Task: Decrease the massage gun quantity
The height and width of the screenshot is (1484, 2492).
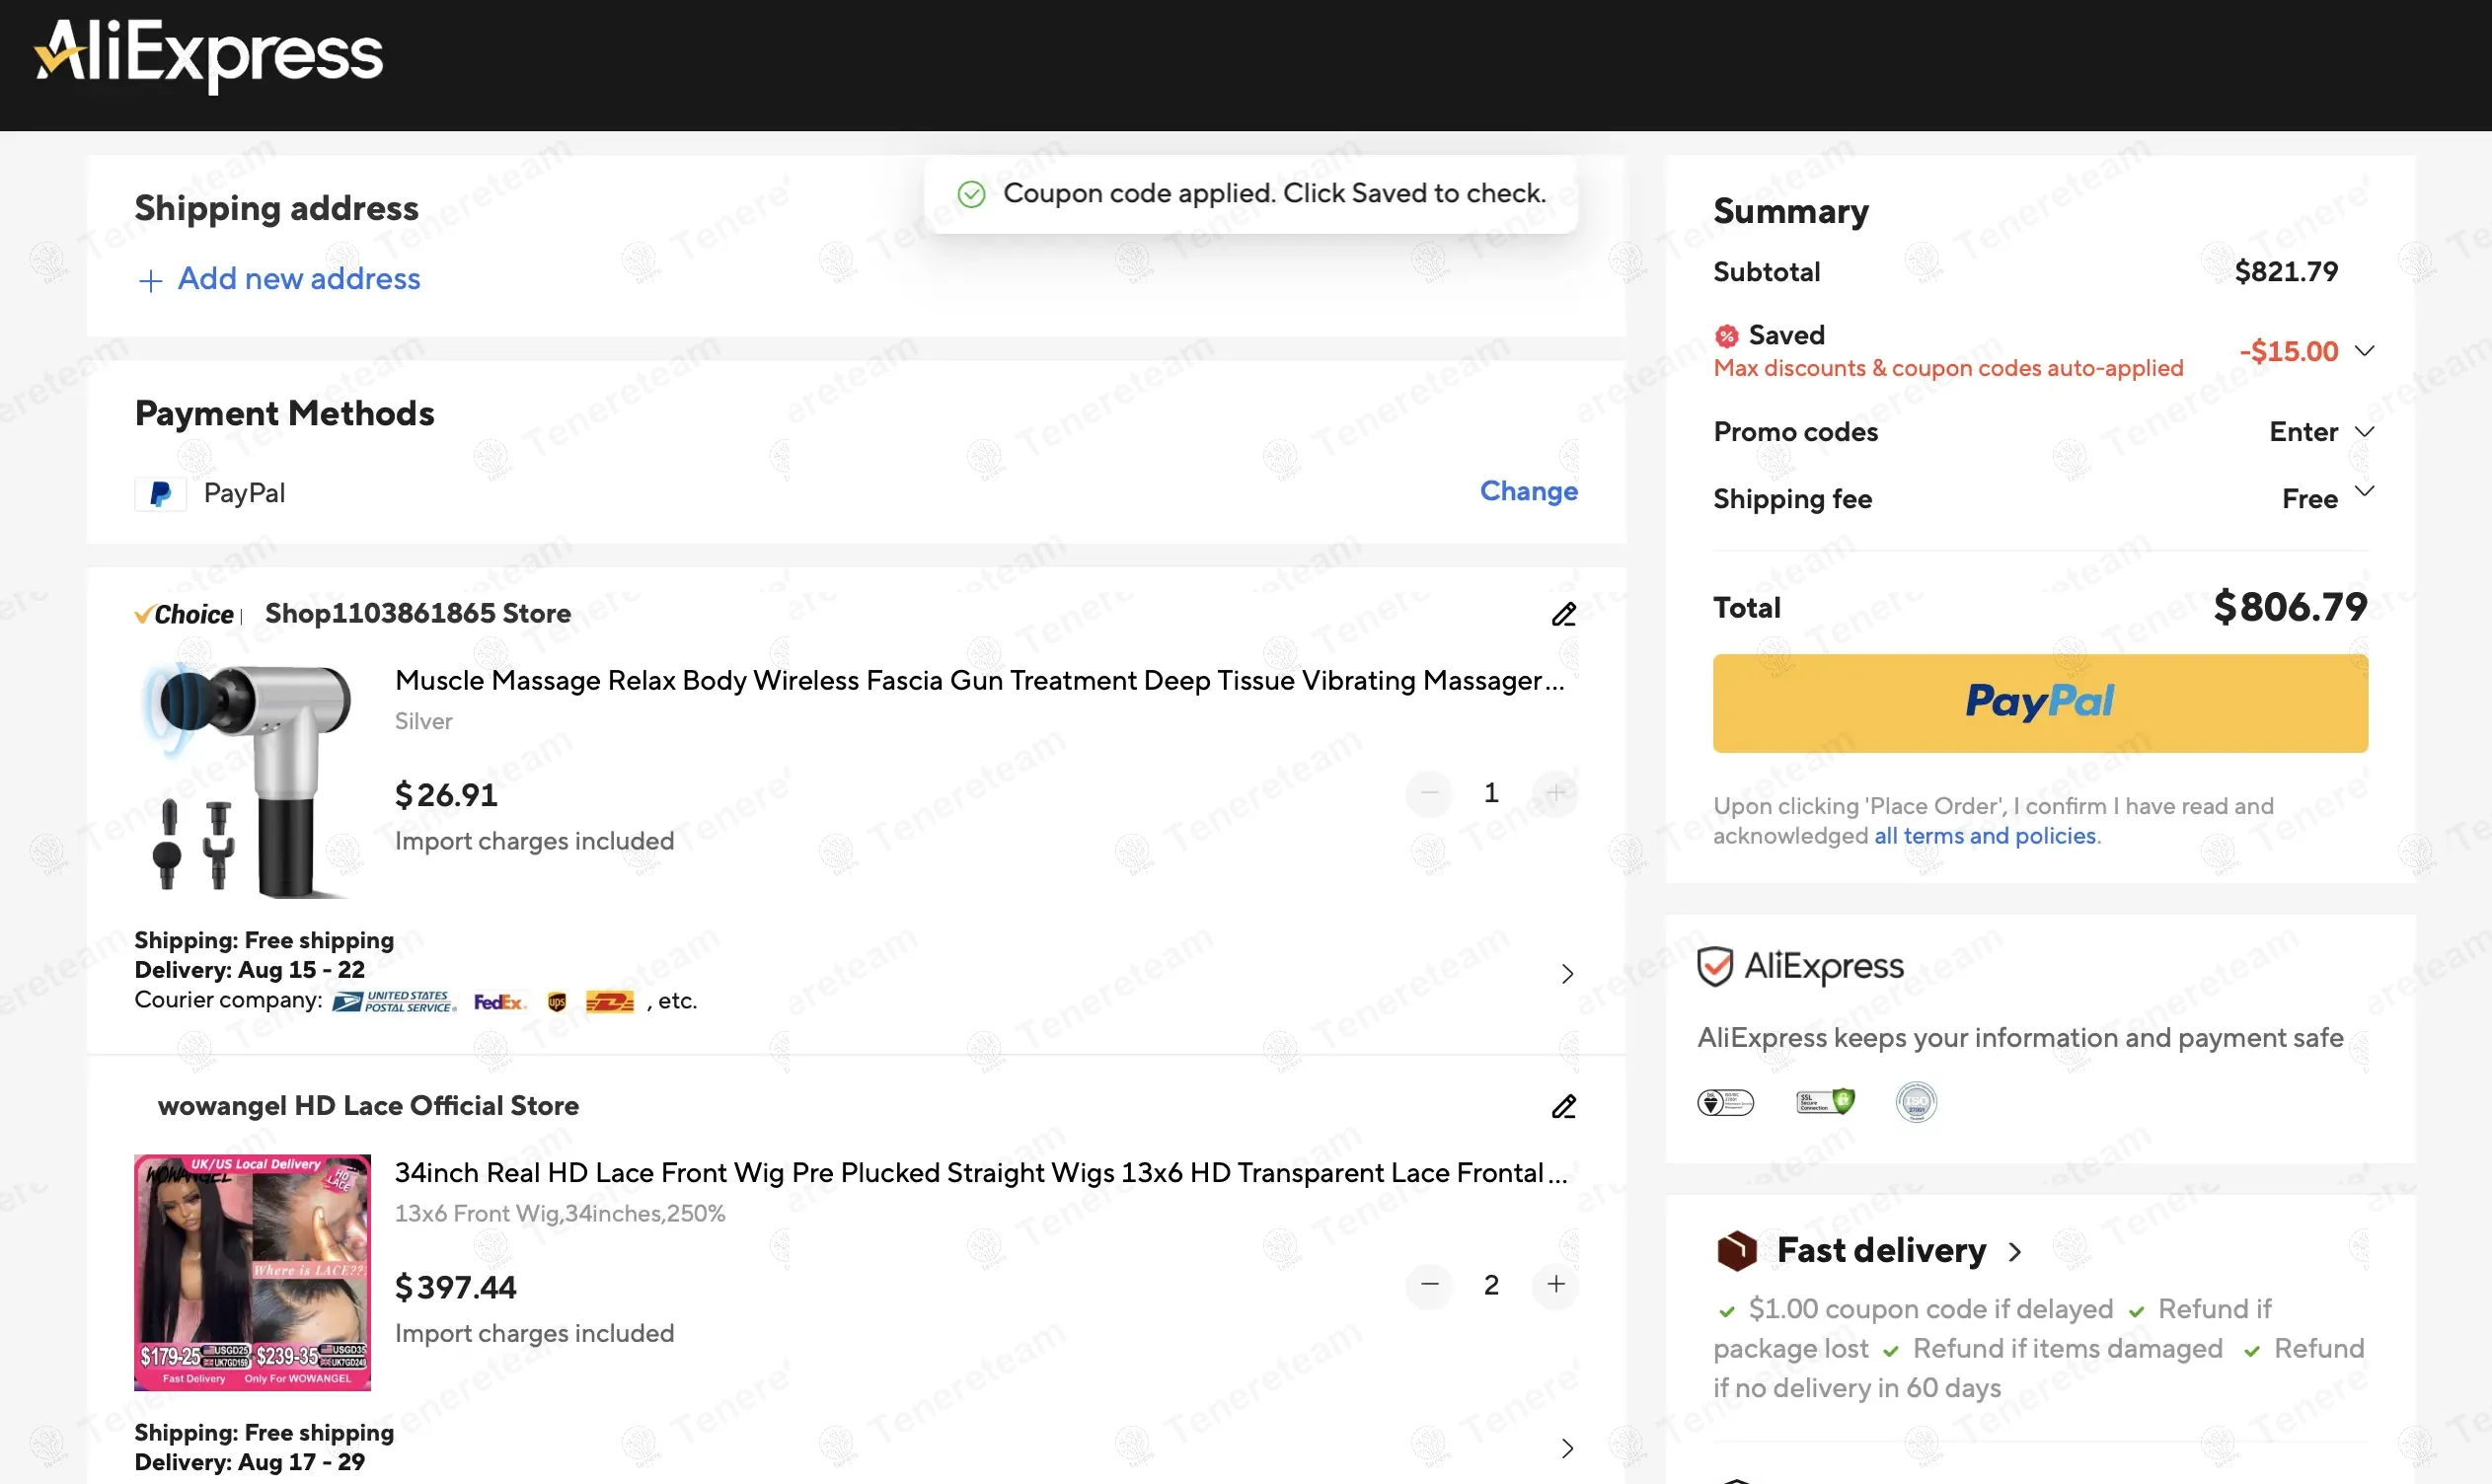Action: pyautogui.click(x=1429, y=793)
